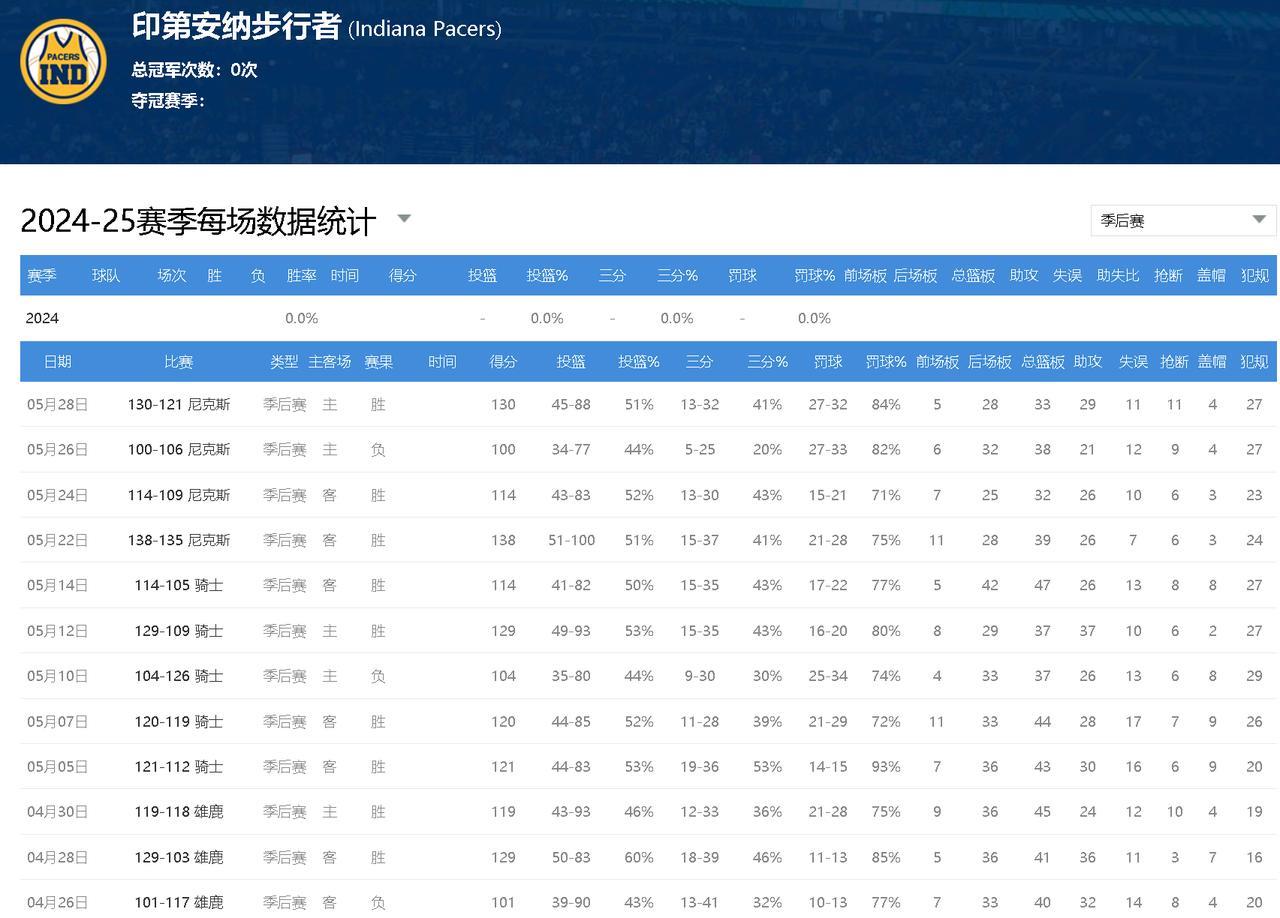Click the 比赛 column header
This screenshot has width=1280, height=918.
[179, 361]
